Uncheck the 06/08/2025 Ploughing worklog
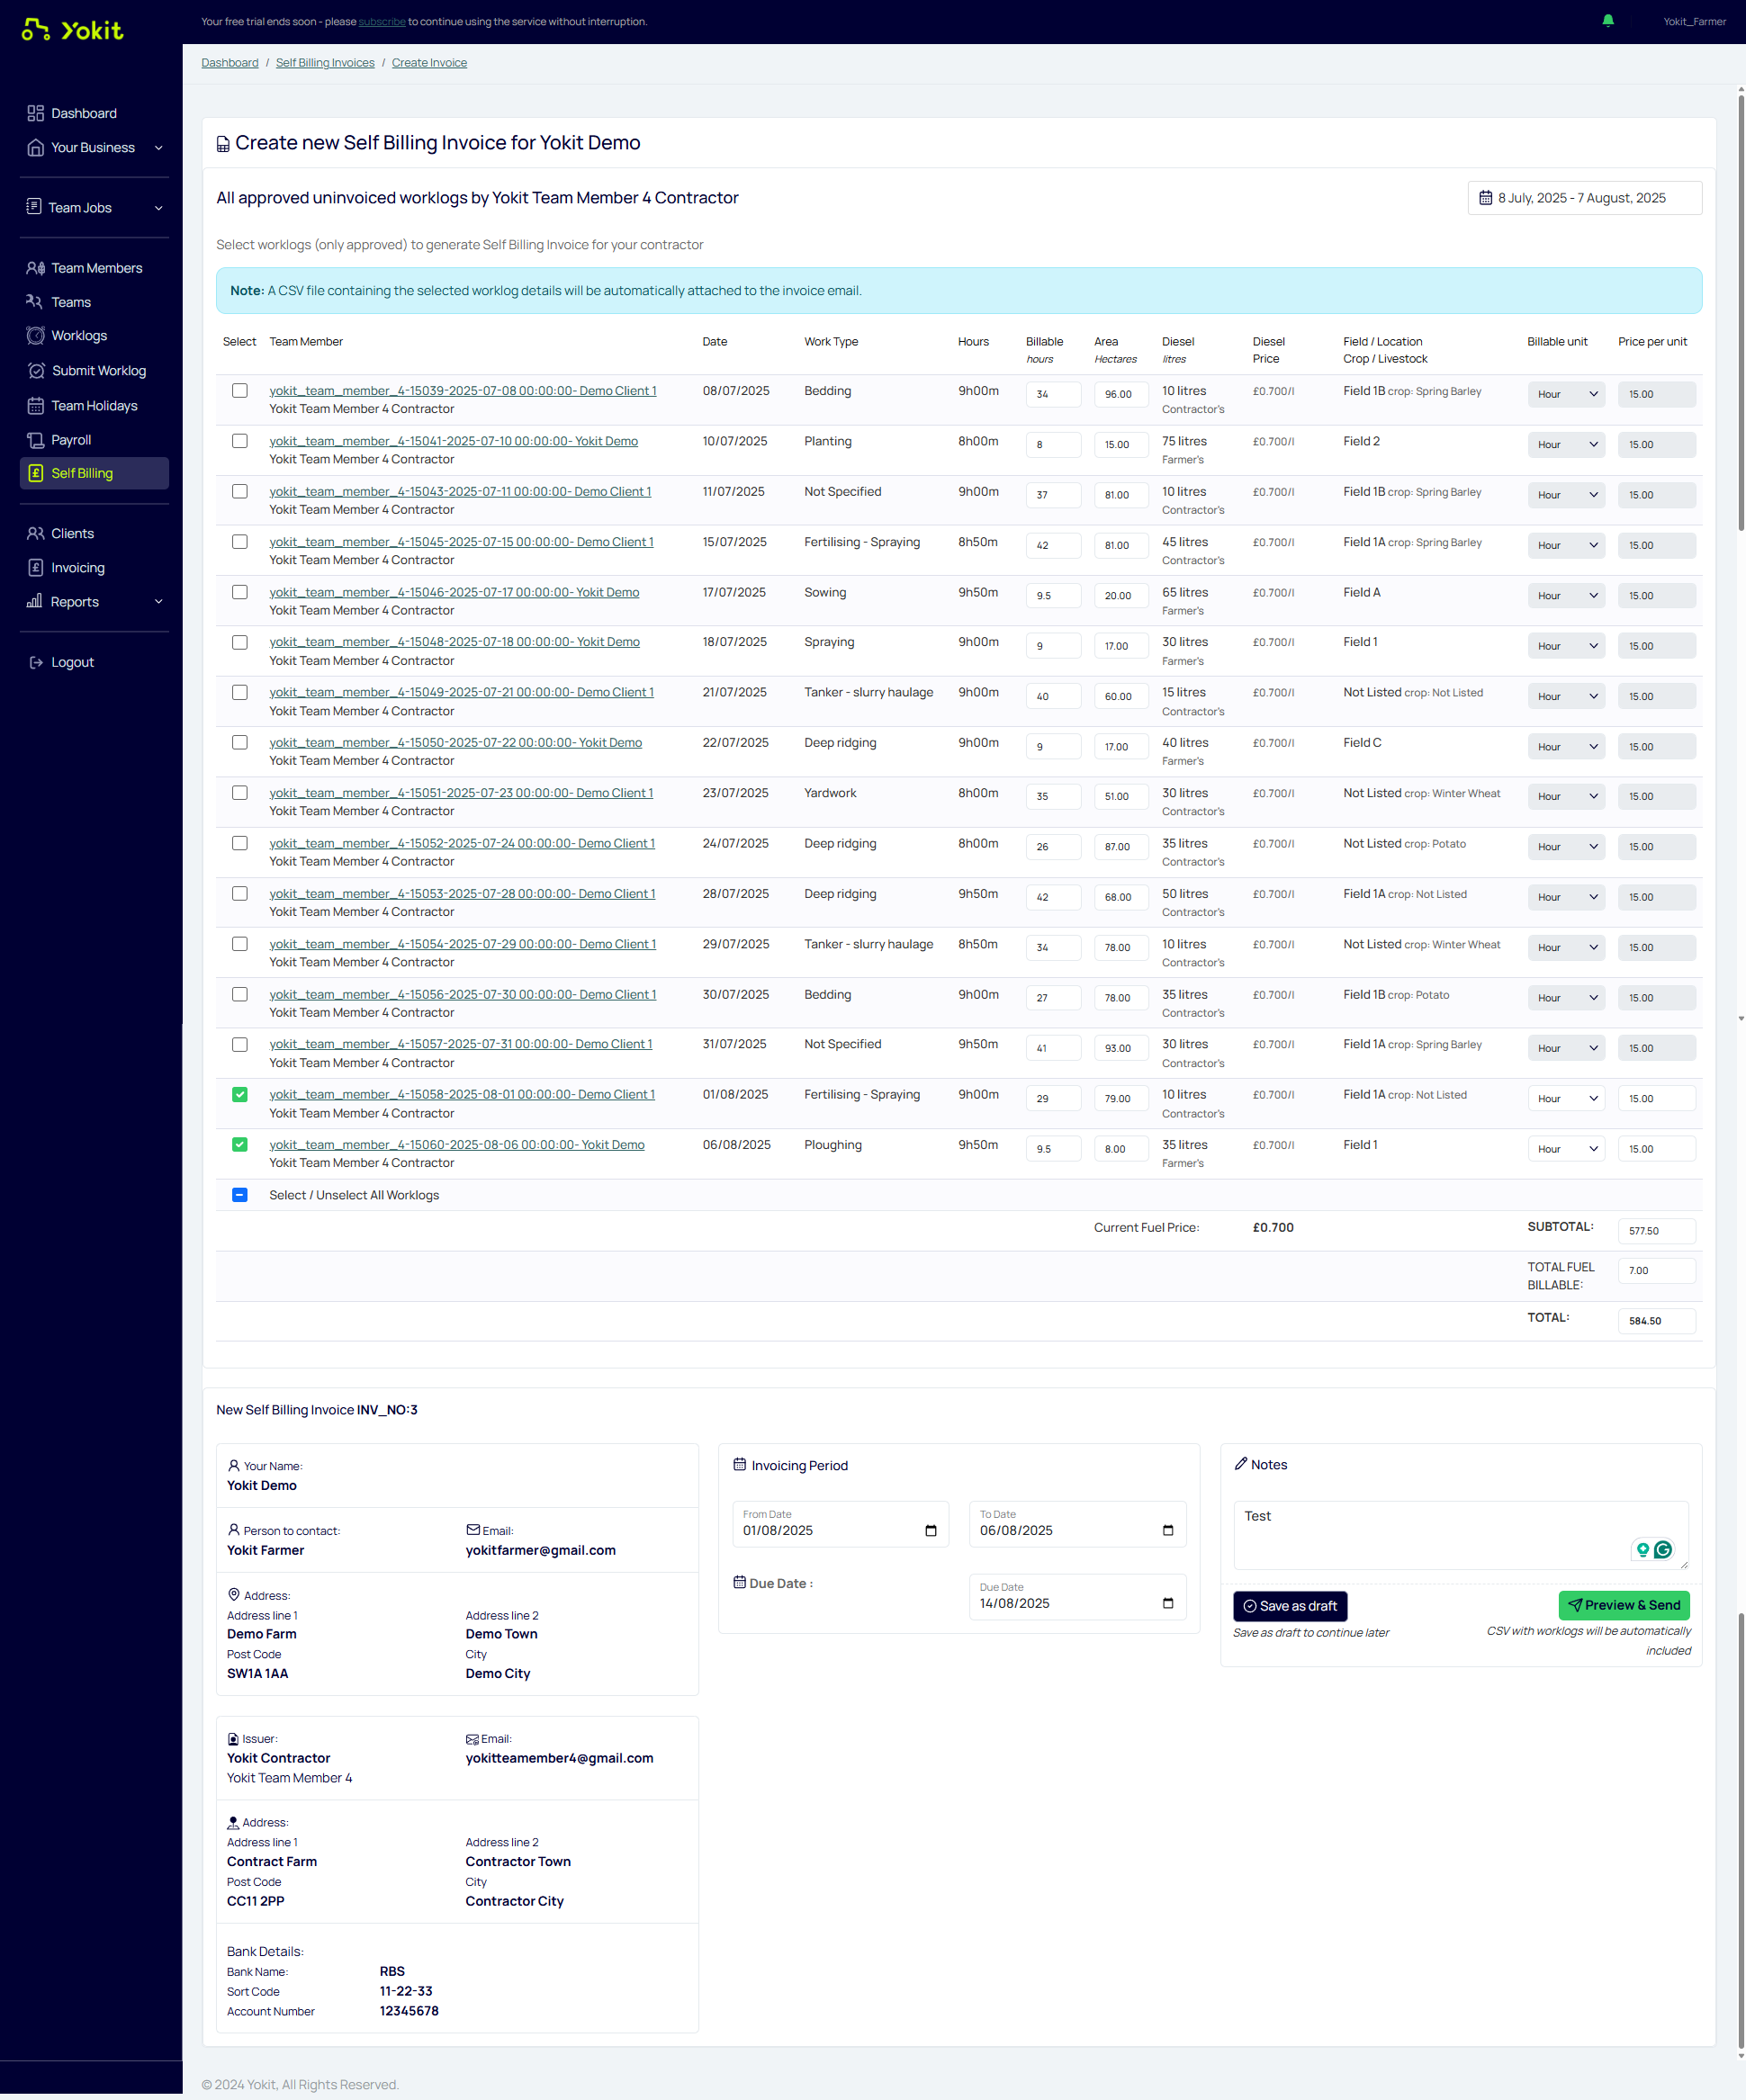This screenshot has height=2100, width=1746. [x=240, y=1145]
